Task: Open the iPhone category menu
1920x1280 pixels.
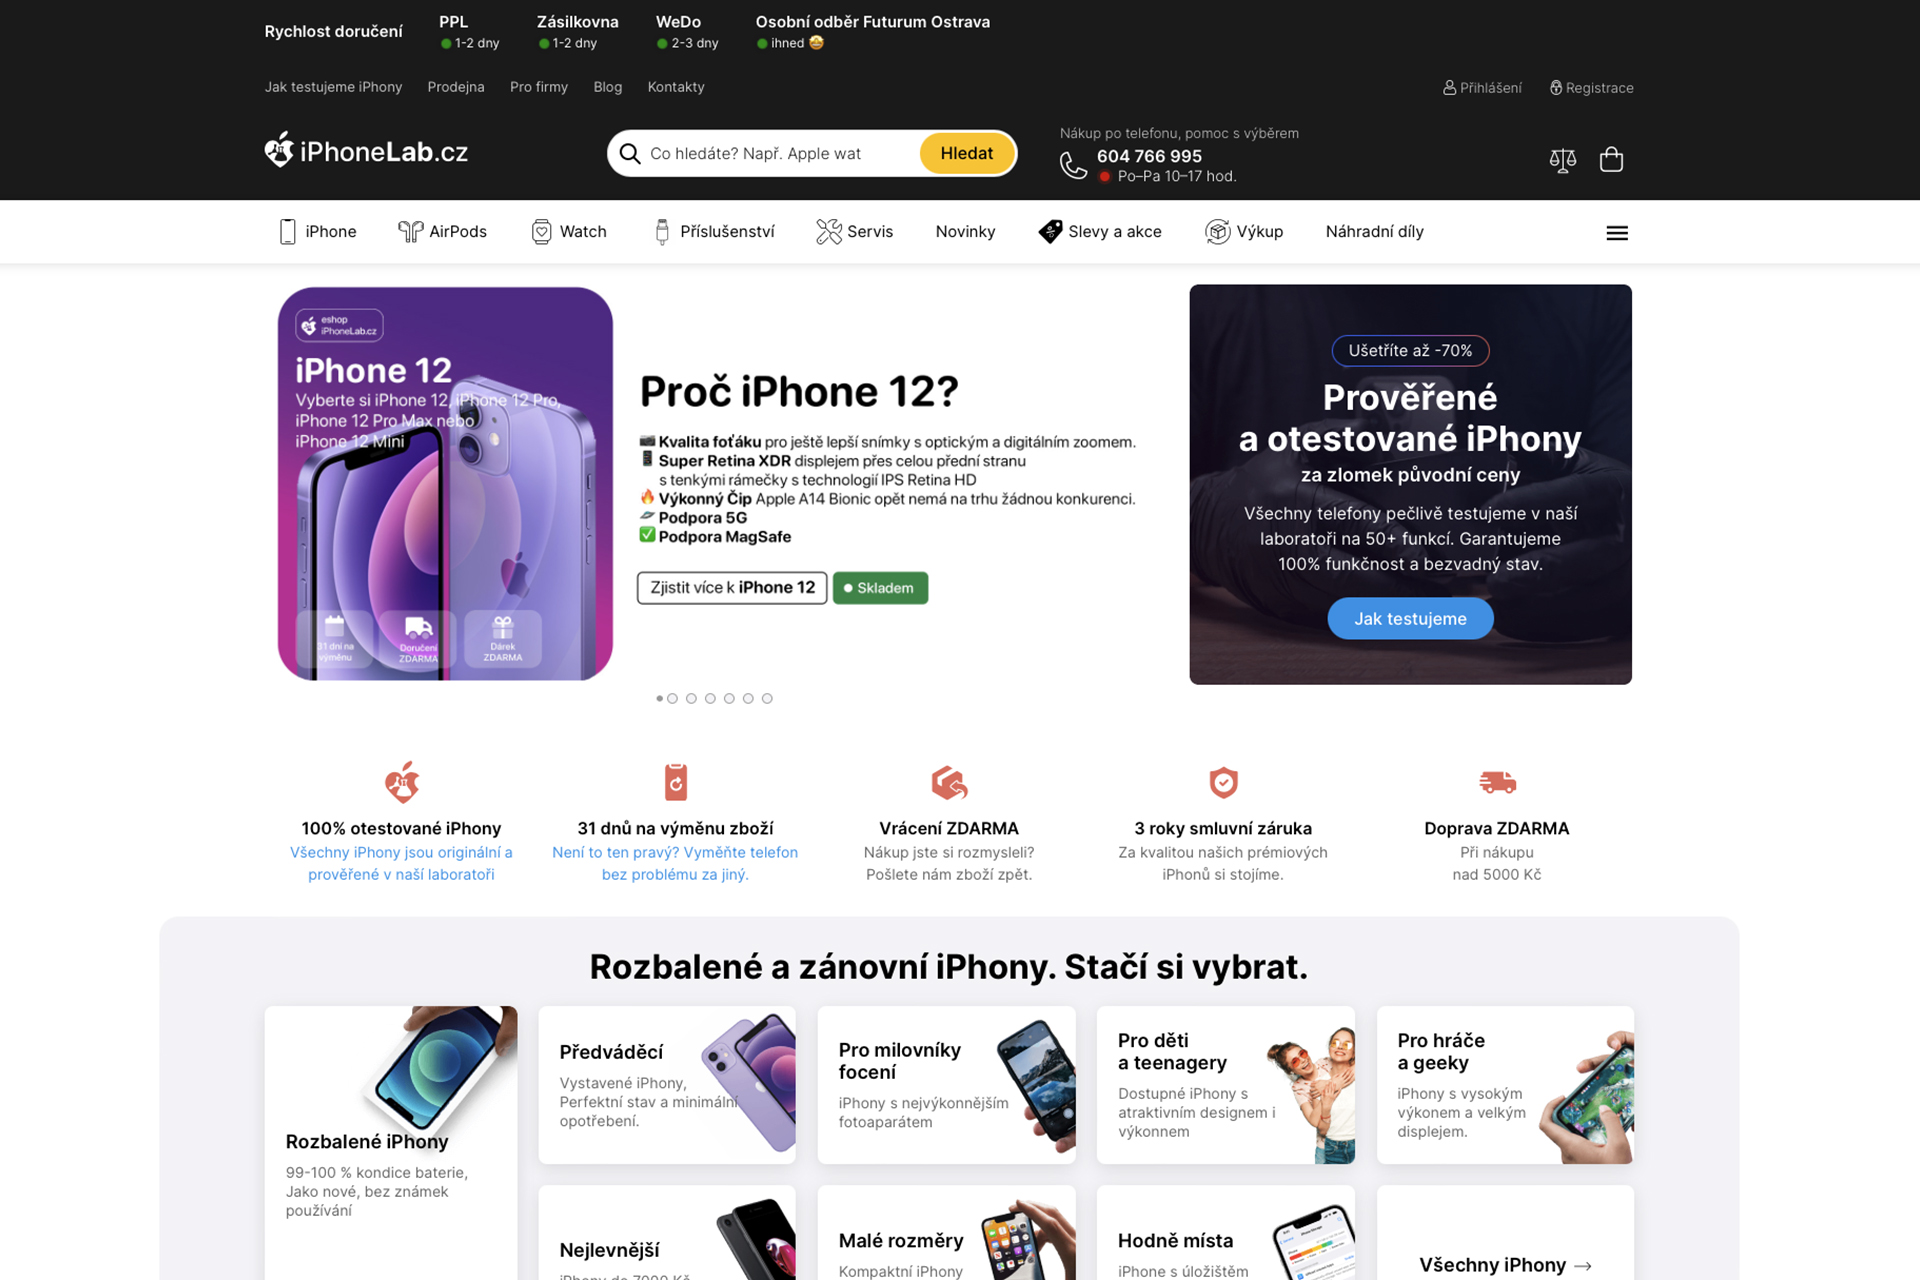Action: click(x=317, y=232)
